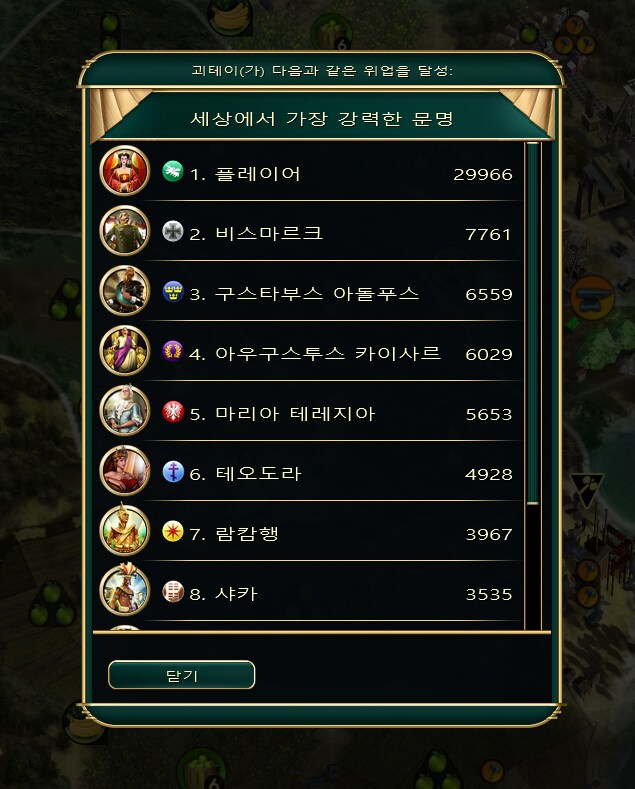The width and height of the screenshot is (635, 789).
Task: Click the Austrian eagle civilization icon
Action: pos(173,412)
